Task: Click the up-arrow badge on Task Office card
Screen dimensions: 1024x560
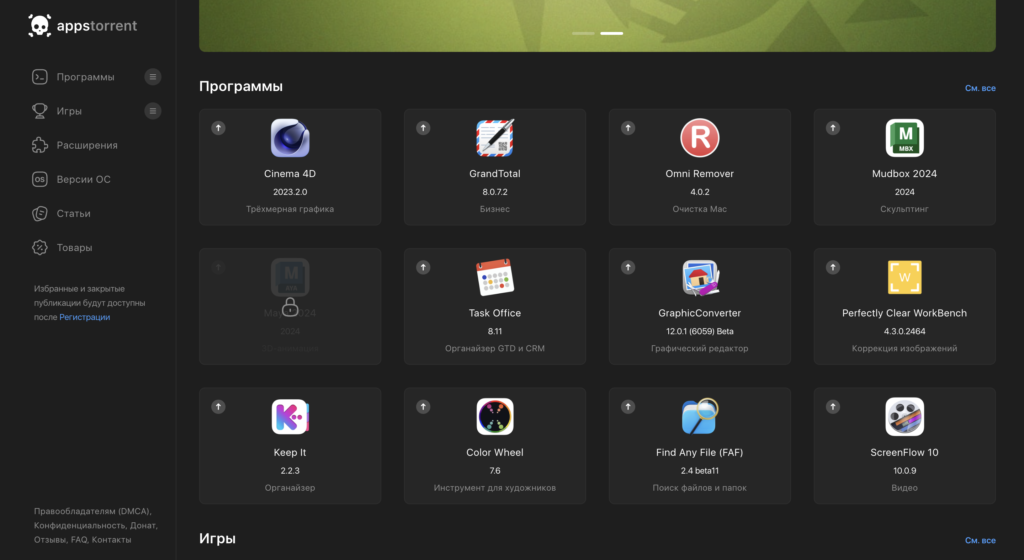Action: [423, 268]
